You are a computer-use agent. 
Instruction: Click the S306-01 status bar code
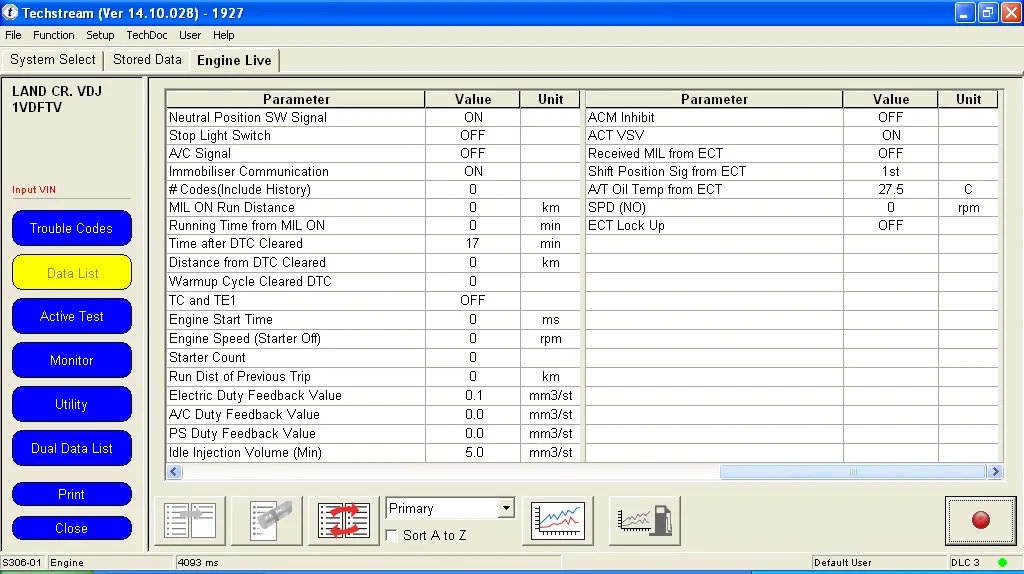22,562
